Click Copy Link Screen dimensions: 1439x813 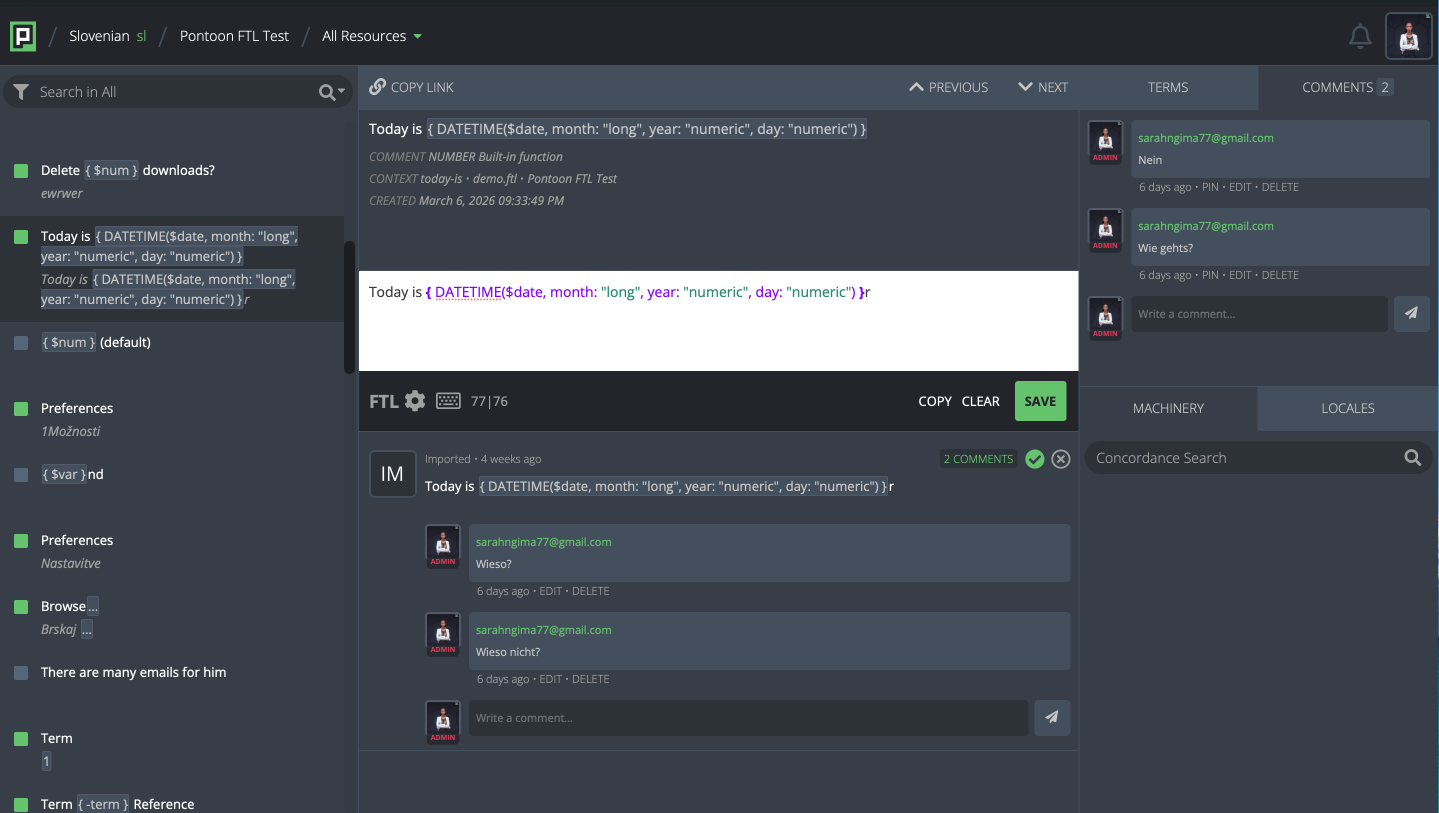point(411,87)
